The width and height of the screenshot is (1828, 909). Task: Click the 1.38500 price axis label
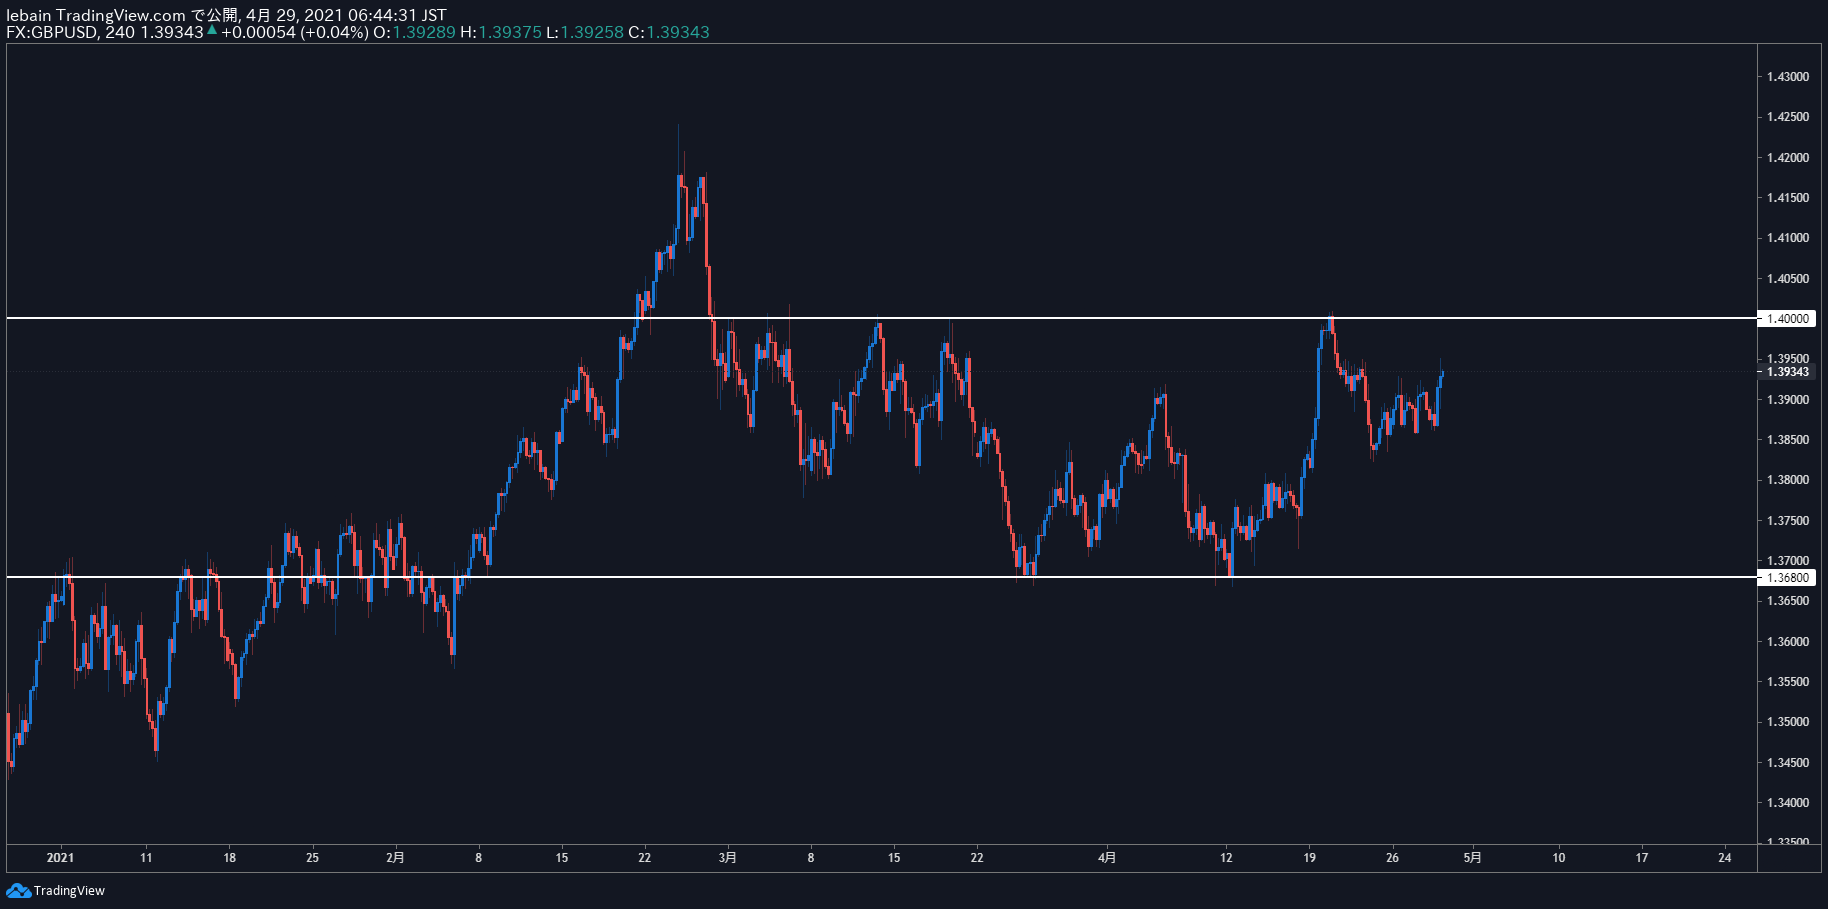pos(1787,440)
